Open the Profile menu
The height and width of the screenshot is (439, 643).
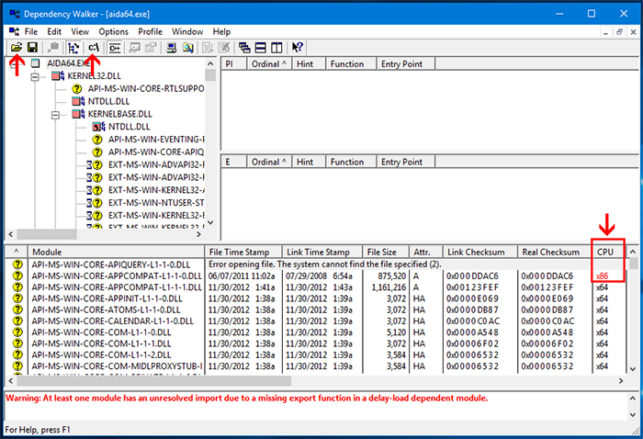(150, 32)
